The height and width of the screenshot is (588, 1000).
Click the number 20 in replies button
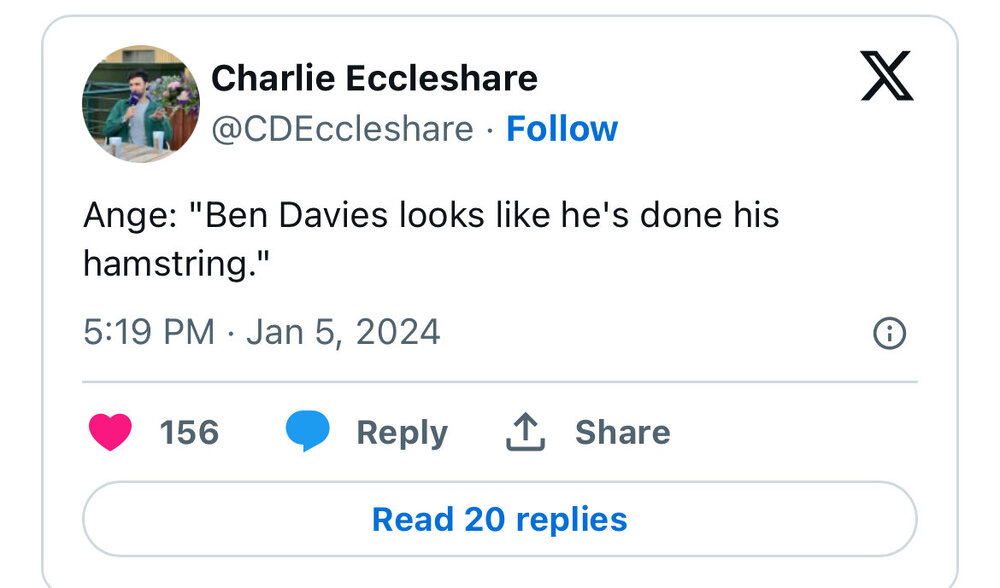coord(484,519)
